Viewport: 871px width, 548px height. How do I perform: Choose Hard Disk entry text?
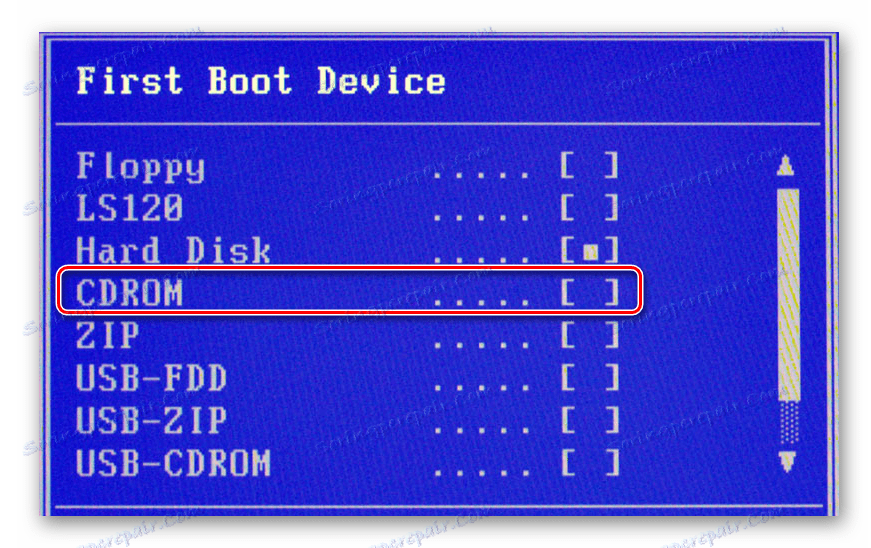(x=173, y=250)
